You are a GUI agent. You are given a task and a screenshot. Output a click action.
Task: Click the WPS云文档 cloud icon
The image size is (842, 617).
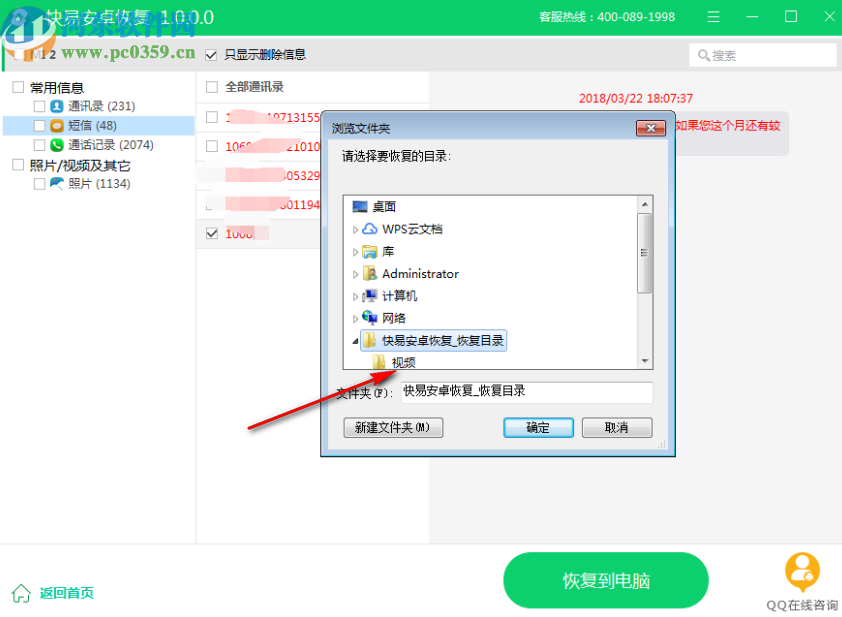coord(369,229)
